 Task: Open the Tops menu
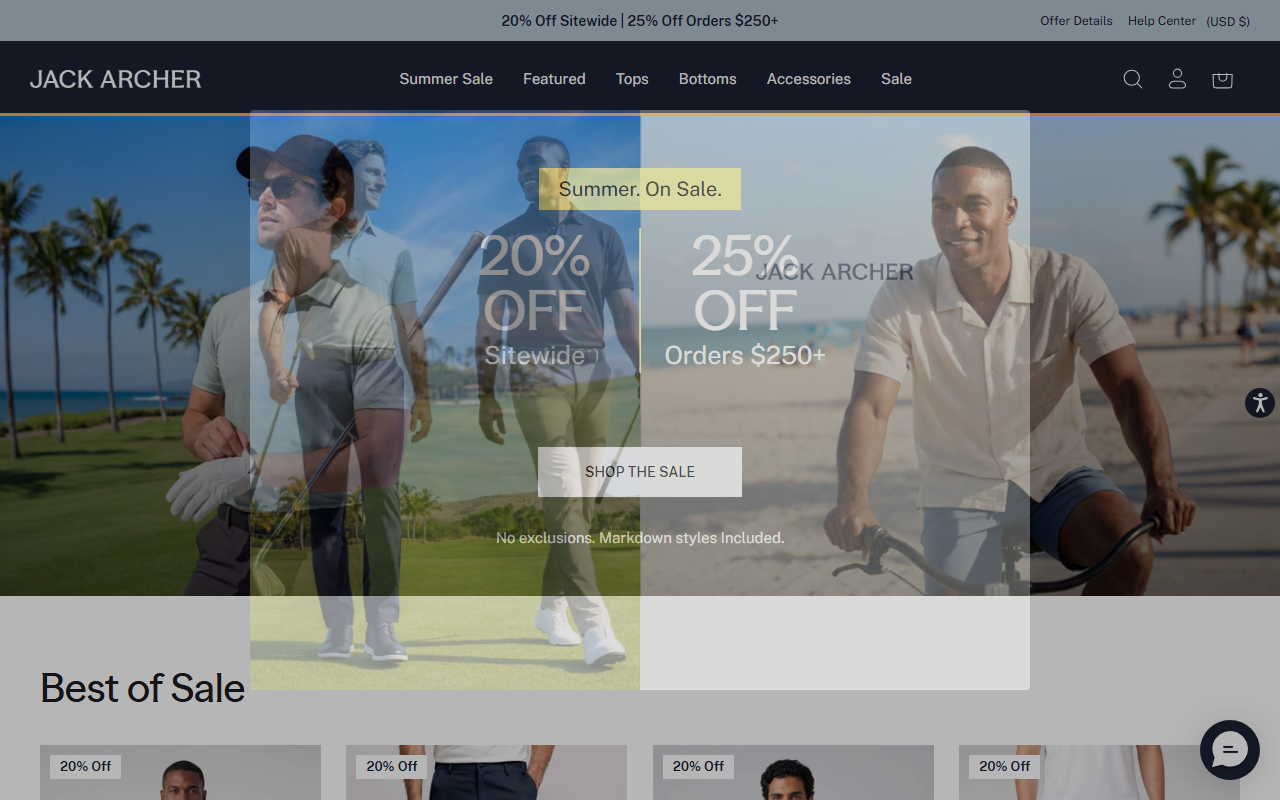(x=632, y=79)
